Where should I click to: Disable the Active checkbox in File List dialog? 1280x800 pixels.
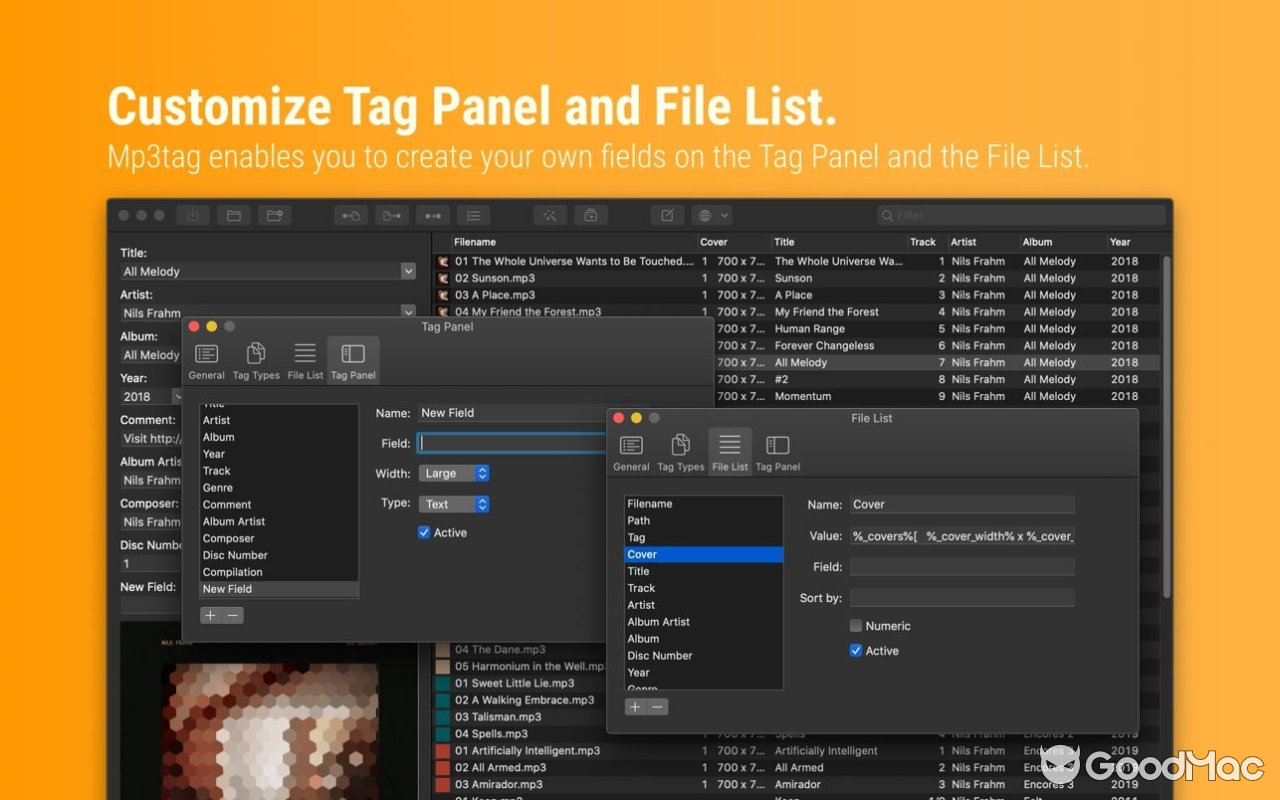tap(856, 650)
